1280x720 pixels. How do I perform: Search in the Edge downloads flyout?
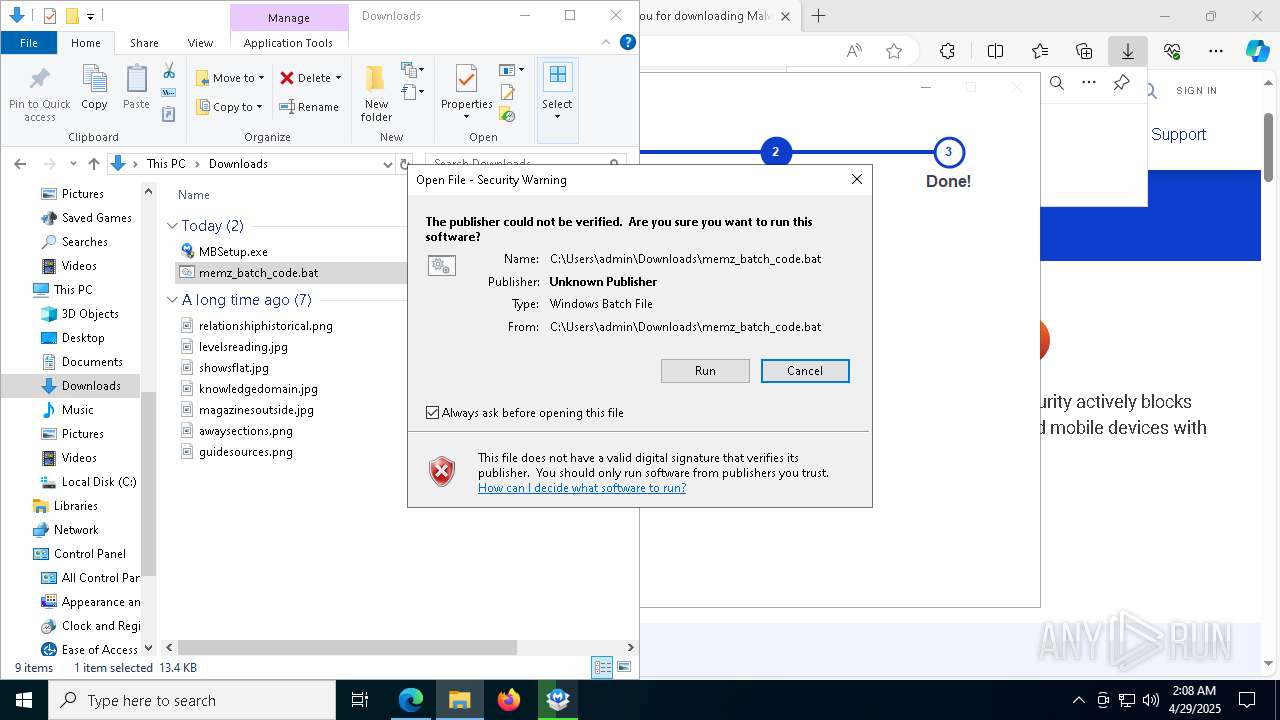1057,83
